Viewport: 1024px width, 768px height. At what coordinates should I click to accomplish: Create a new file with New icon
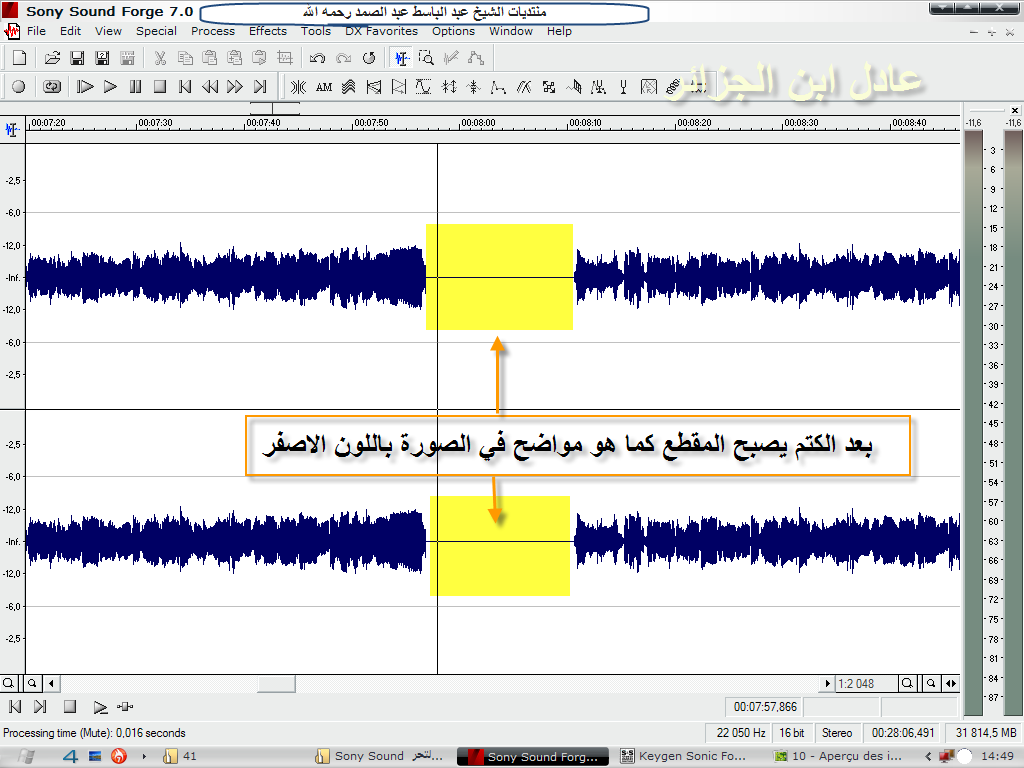(20, 58)
